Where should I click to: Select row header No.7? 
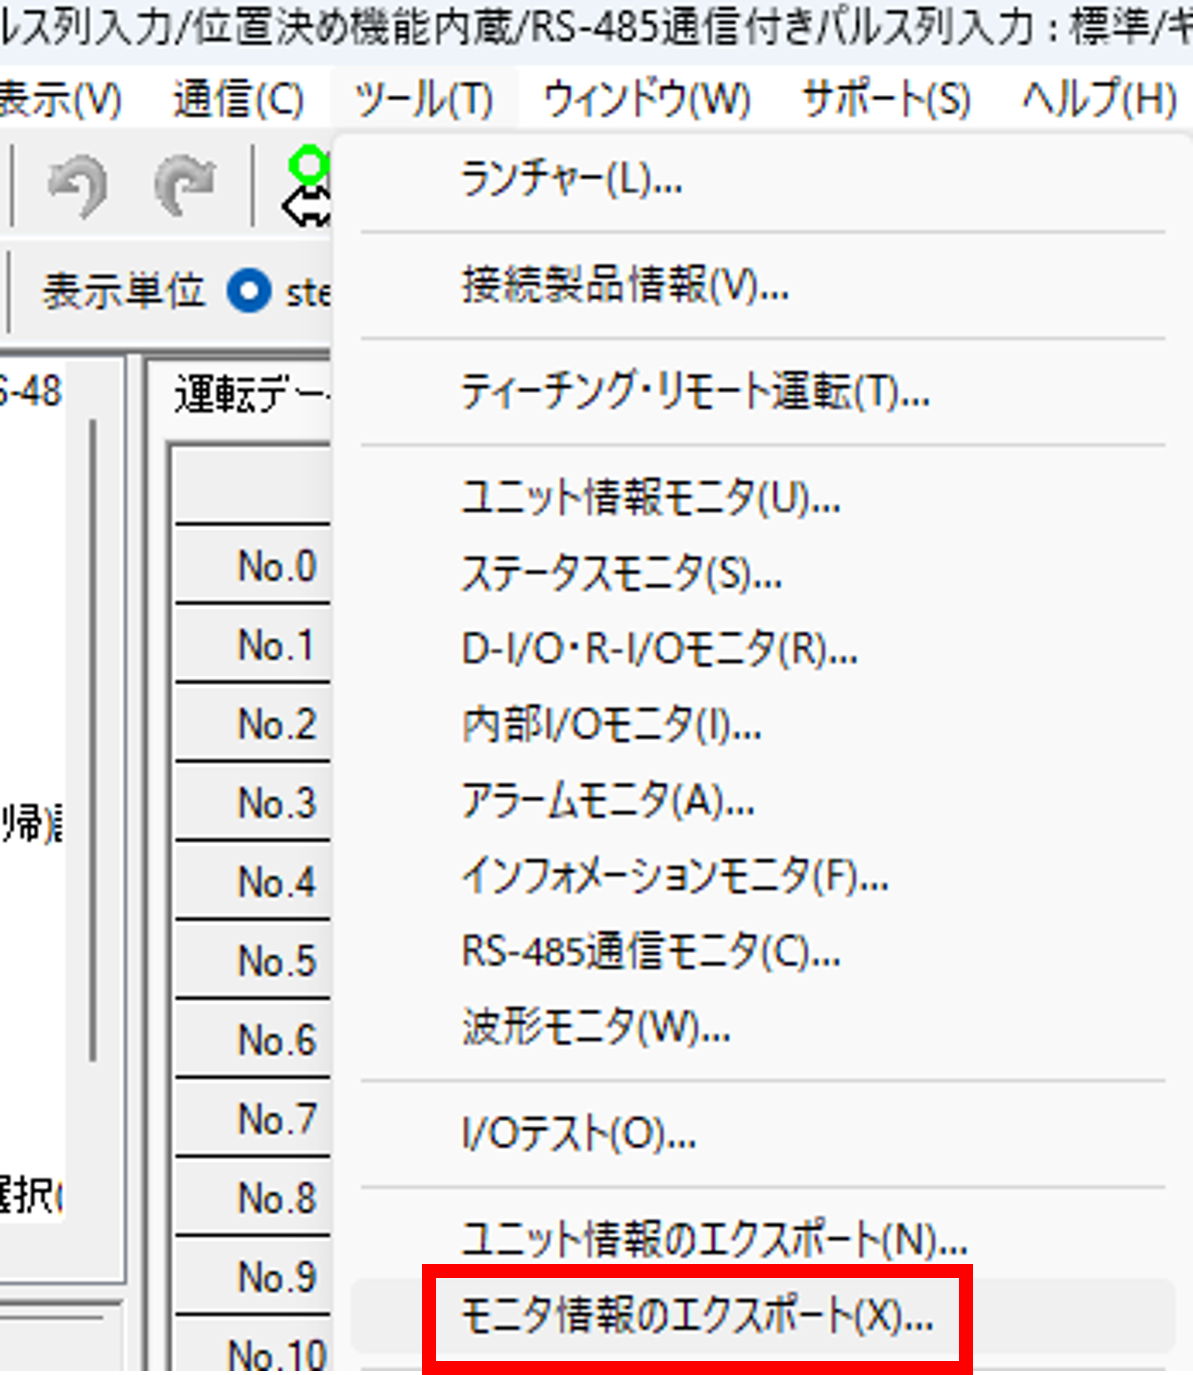[x=253, y=1118]
